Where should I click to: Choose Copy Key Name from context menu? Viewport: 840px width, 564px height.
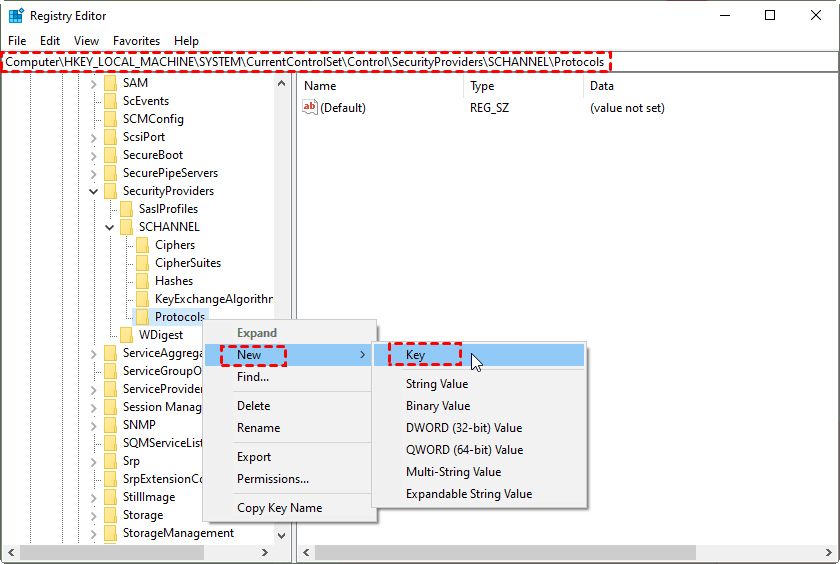coord(279,508)
